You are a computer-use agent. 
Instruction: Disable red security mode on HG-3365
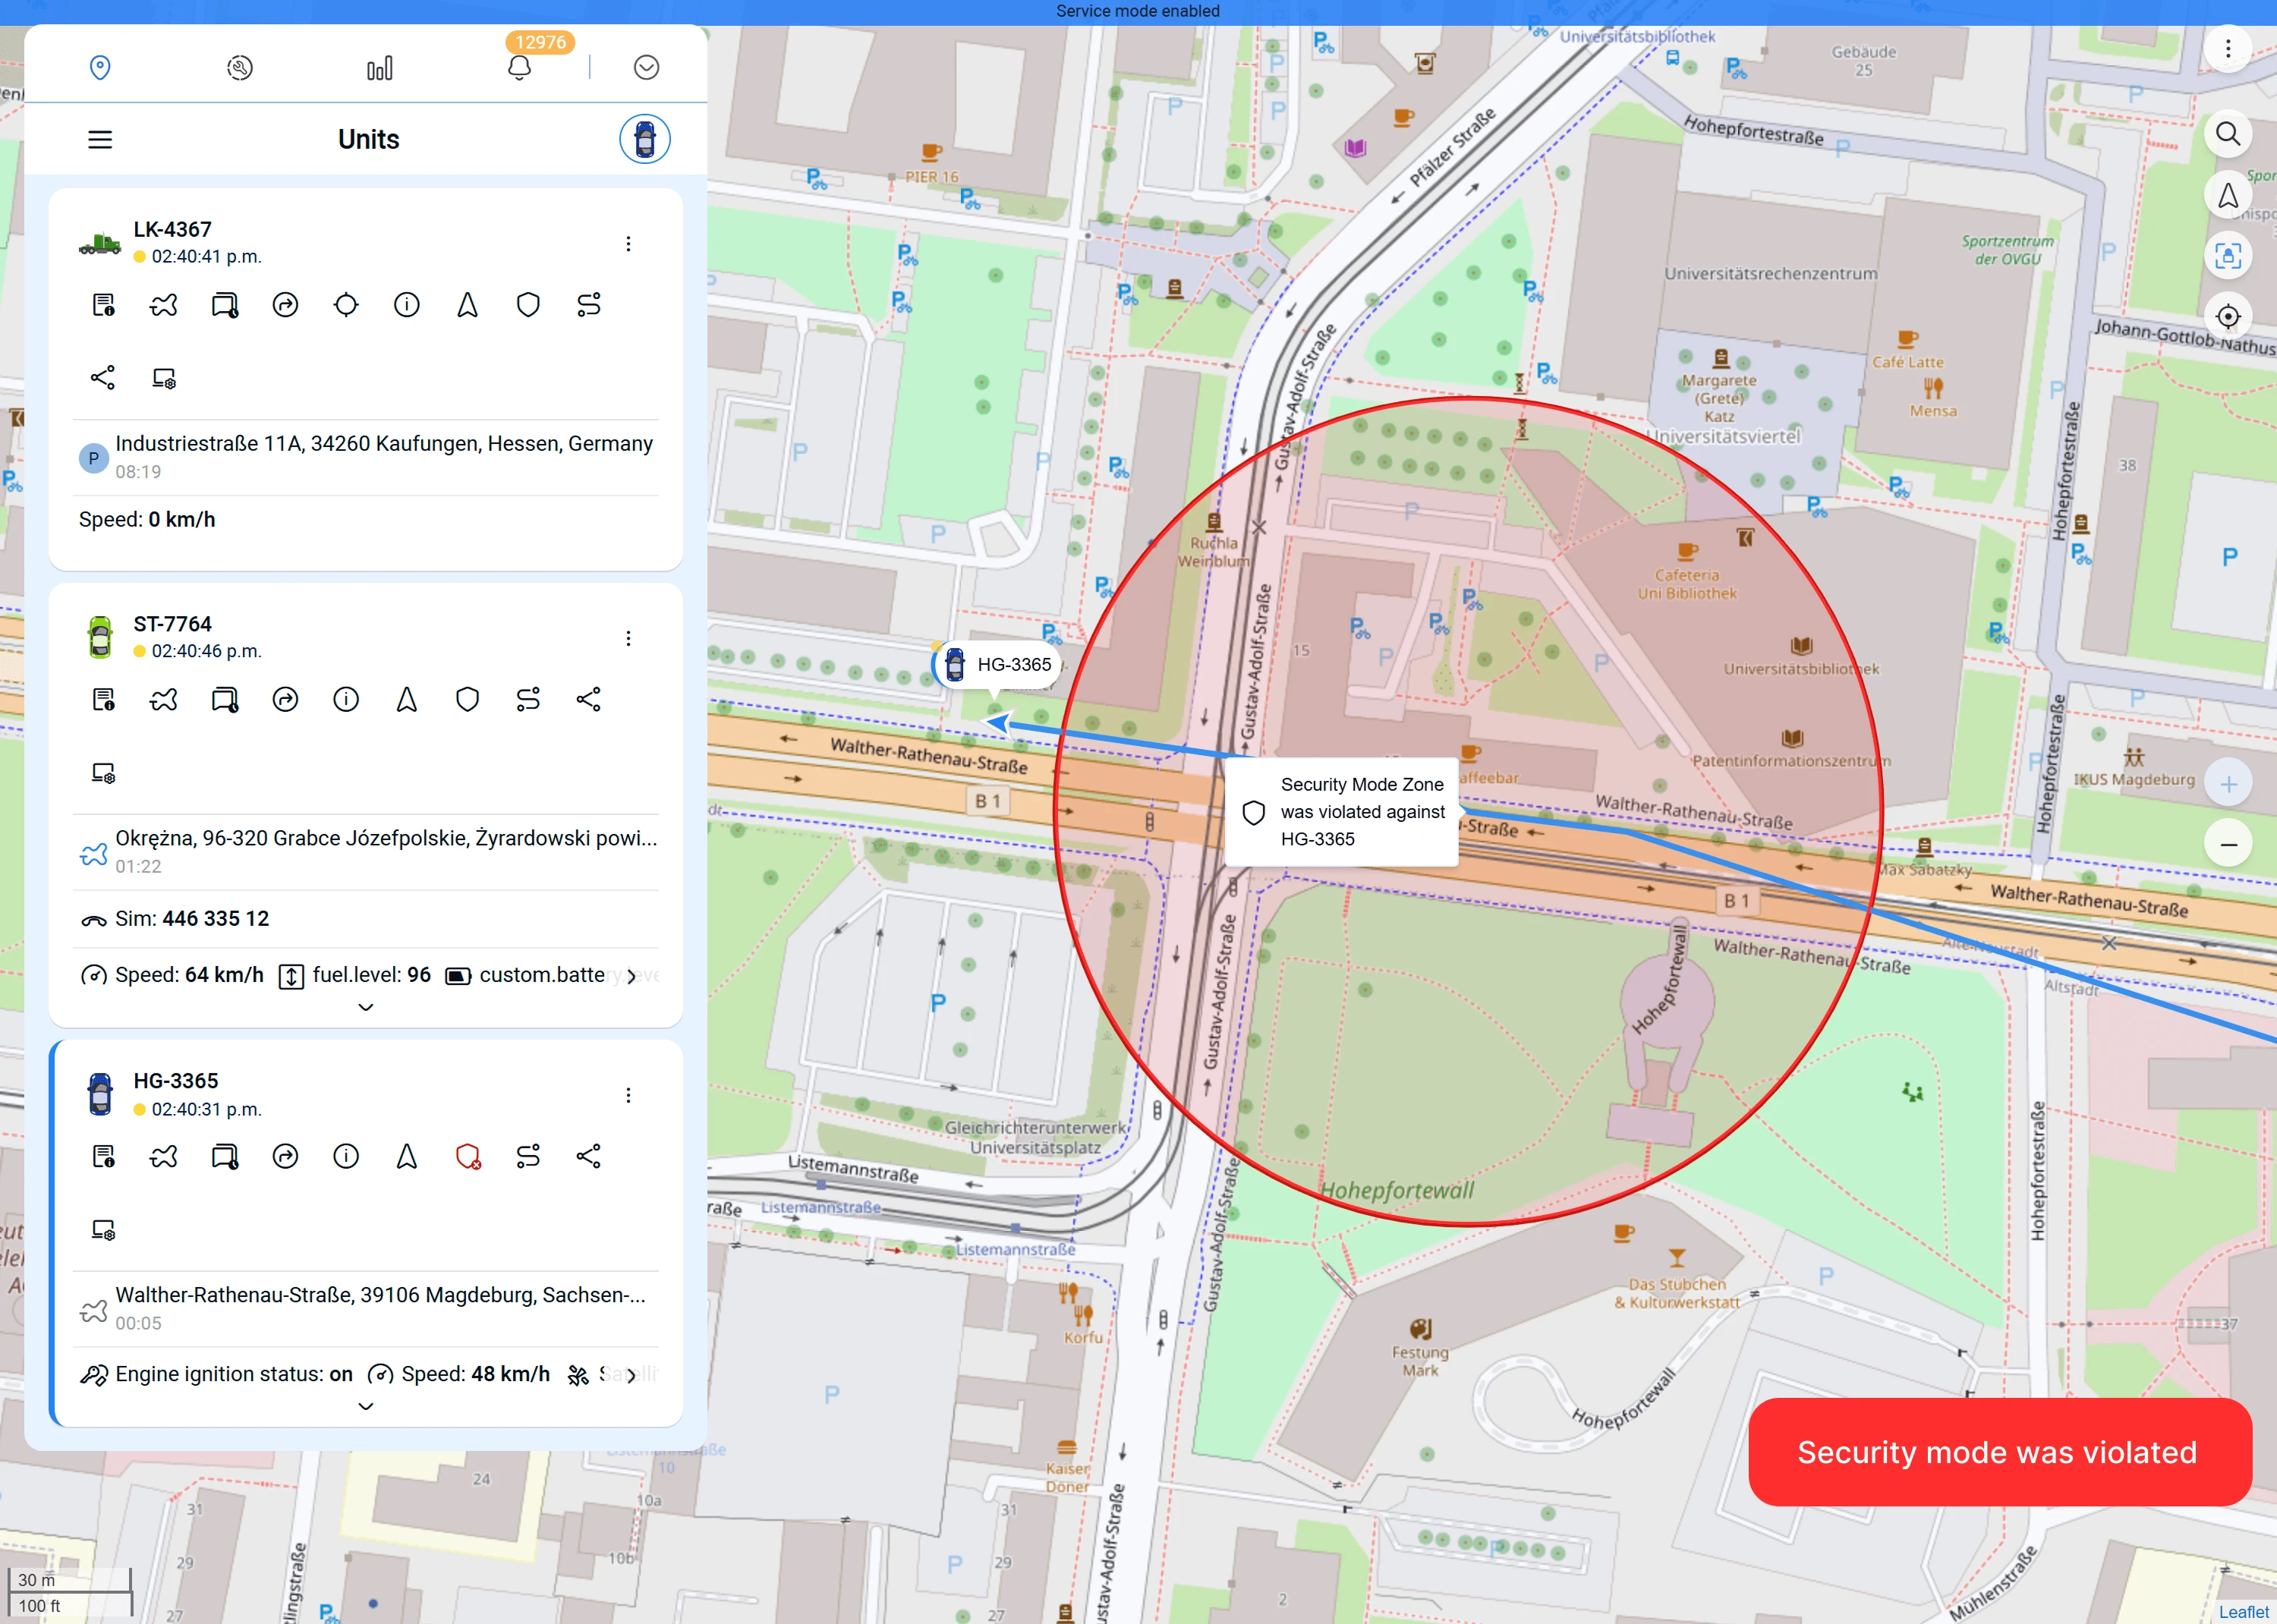[467, 1157]
